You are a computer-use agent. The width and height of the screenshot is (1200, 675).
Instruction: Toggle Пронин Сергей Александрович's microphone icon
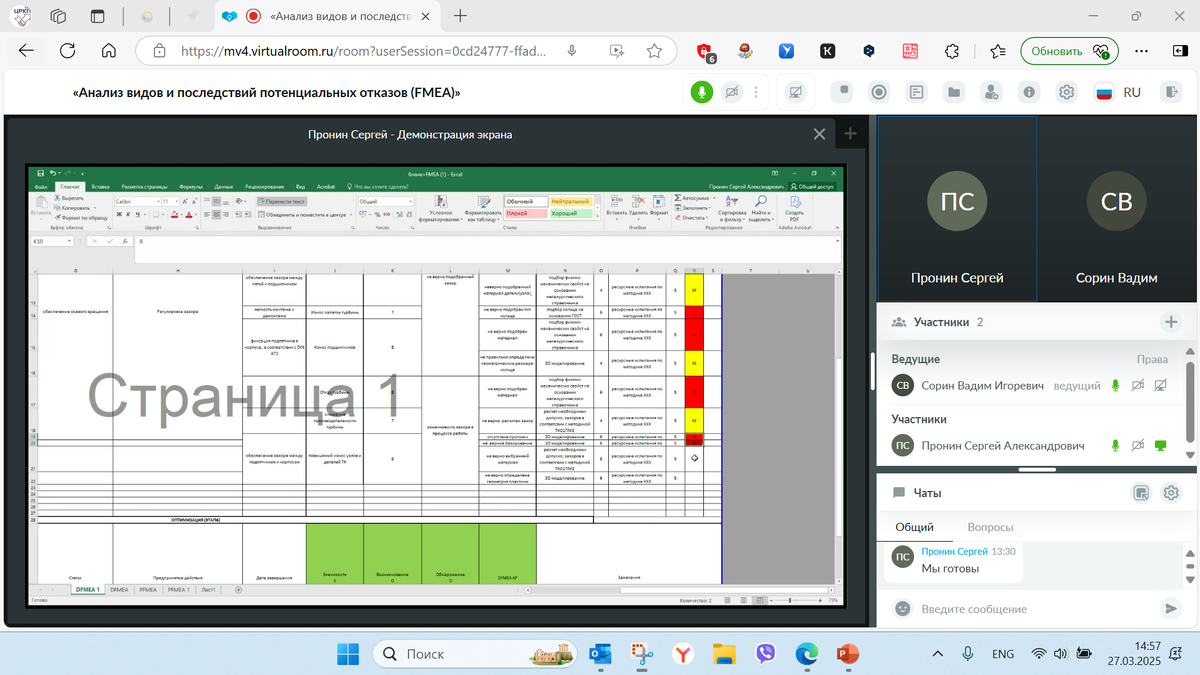(x=1116, y=445)
